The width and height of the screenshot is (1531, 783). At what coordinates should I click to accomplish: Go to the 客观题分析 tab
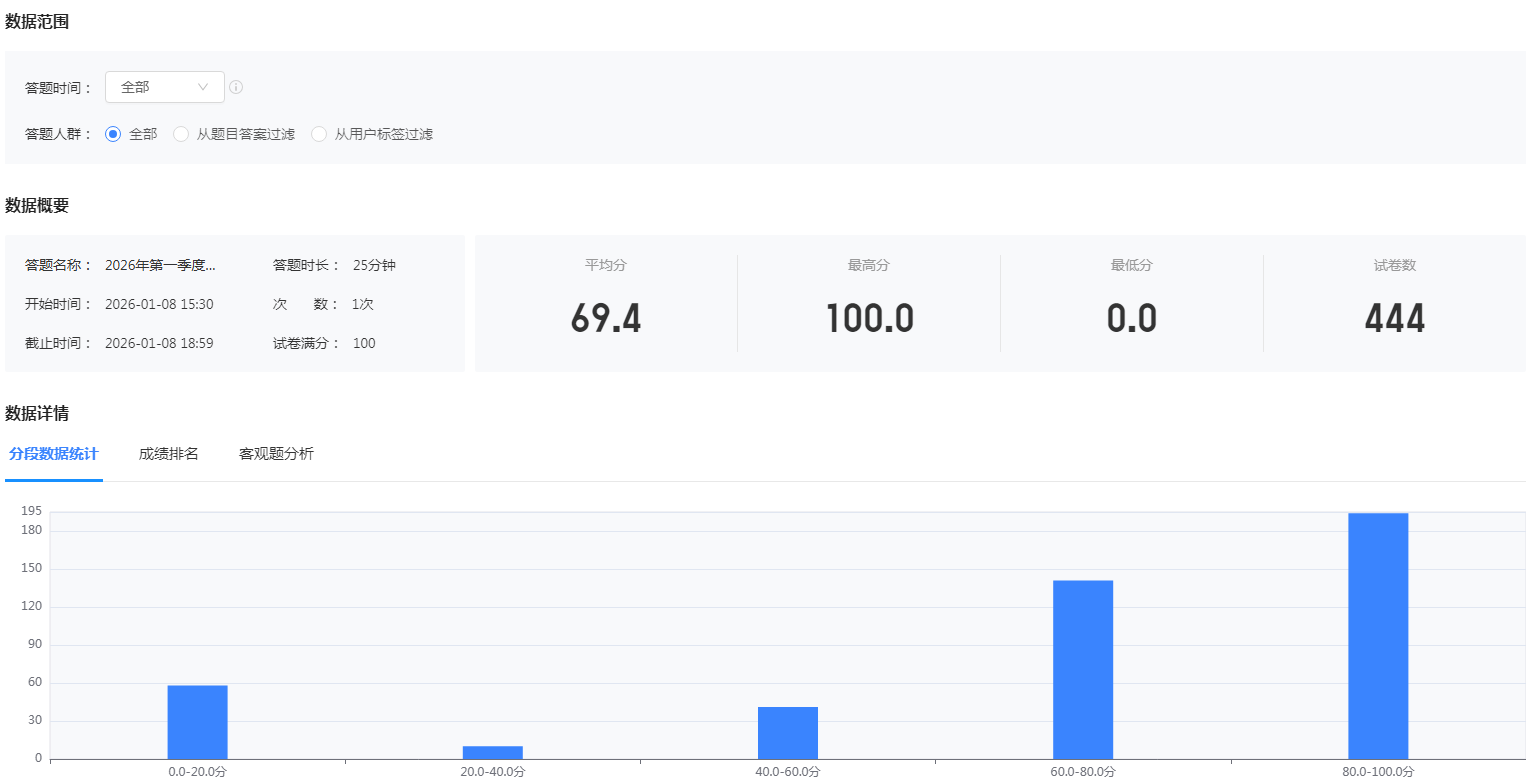276,454
